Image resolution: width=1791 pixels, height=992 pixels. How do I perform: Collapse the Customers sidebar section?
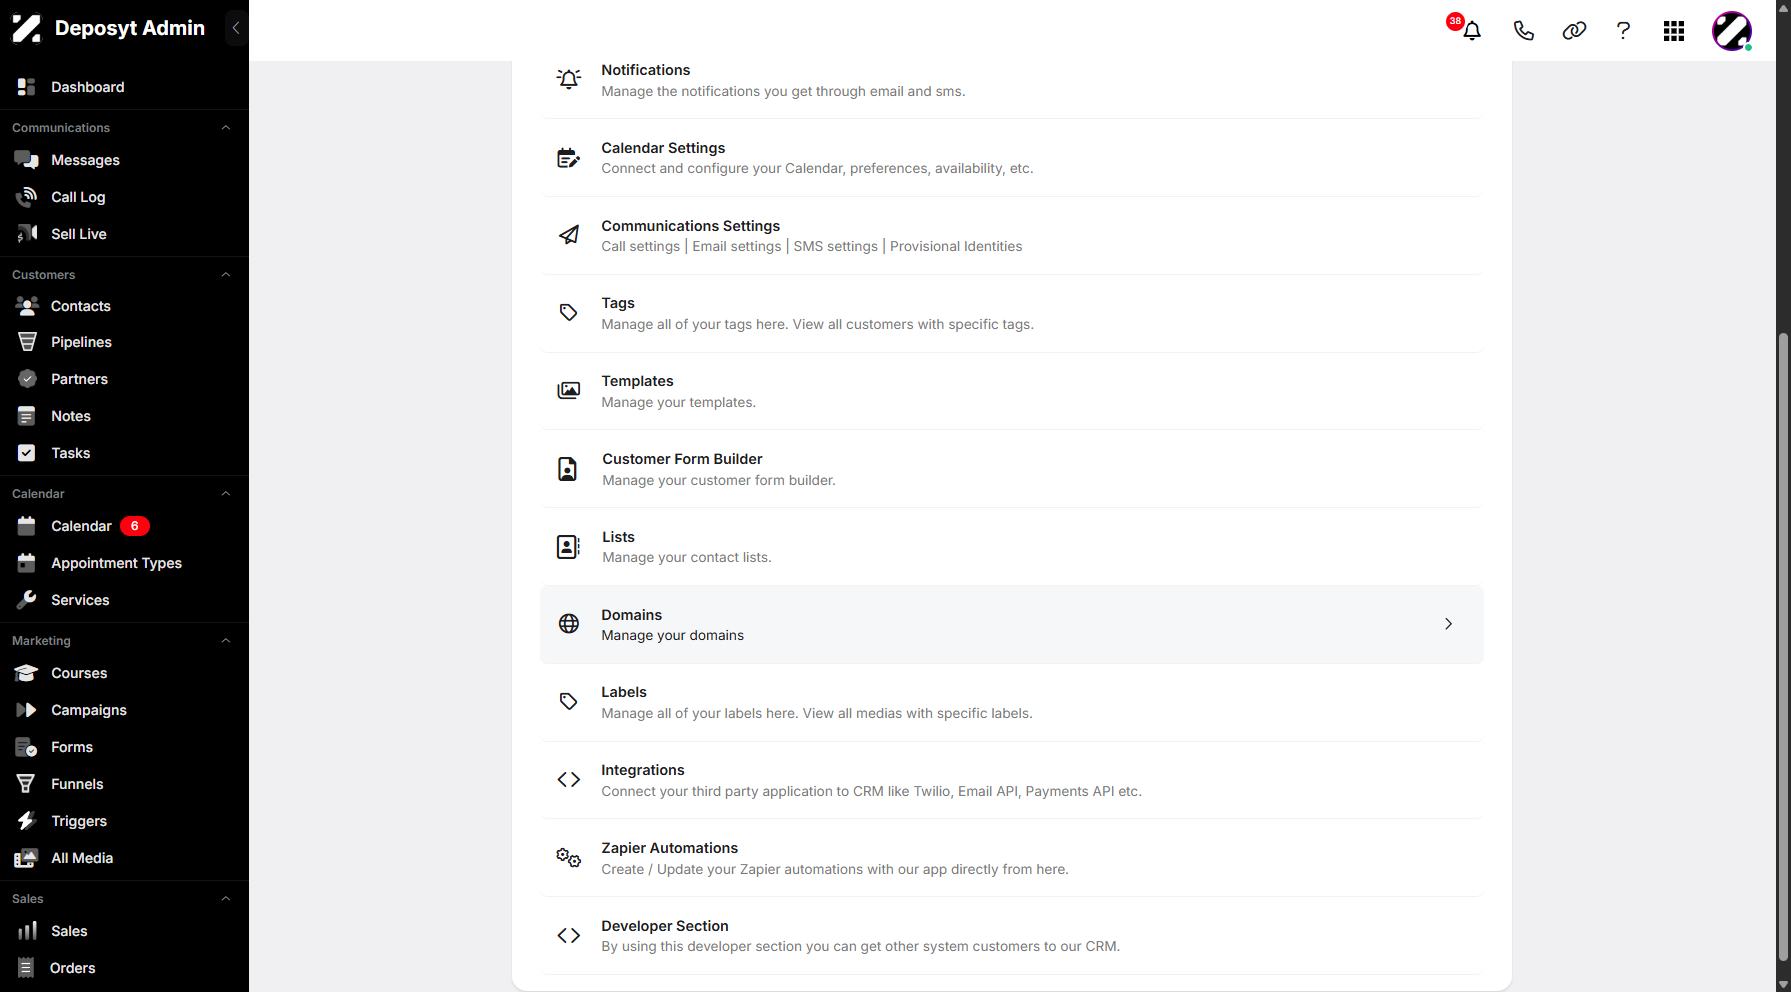226,275
